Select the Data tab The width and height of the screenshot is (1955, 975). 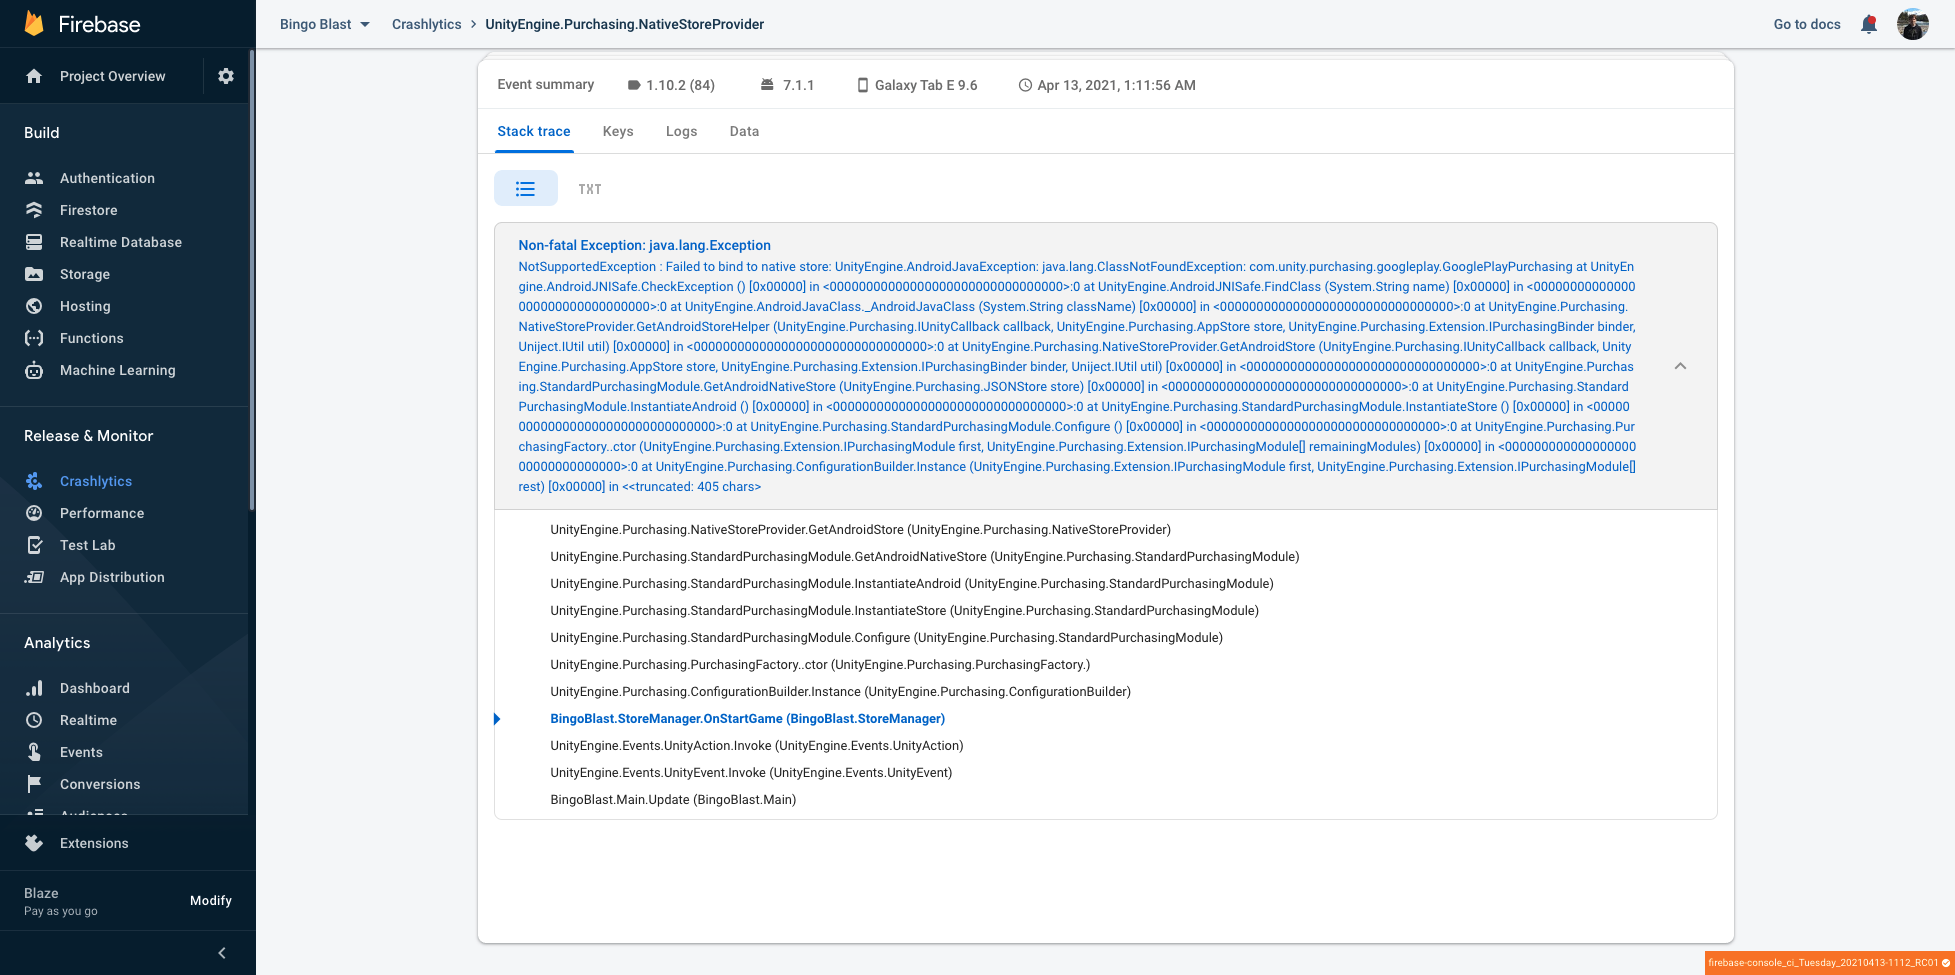coord(744,131)
